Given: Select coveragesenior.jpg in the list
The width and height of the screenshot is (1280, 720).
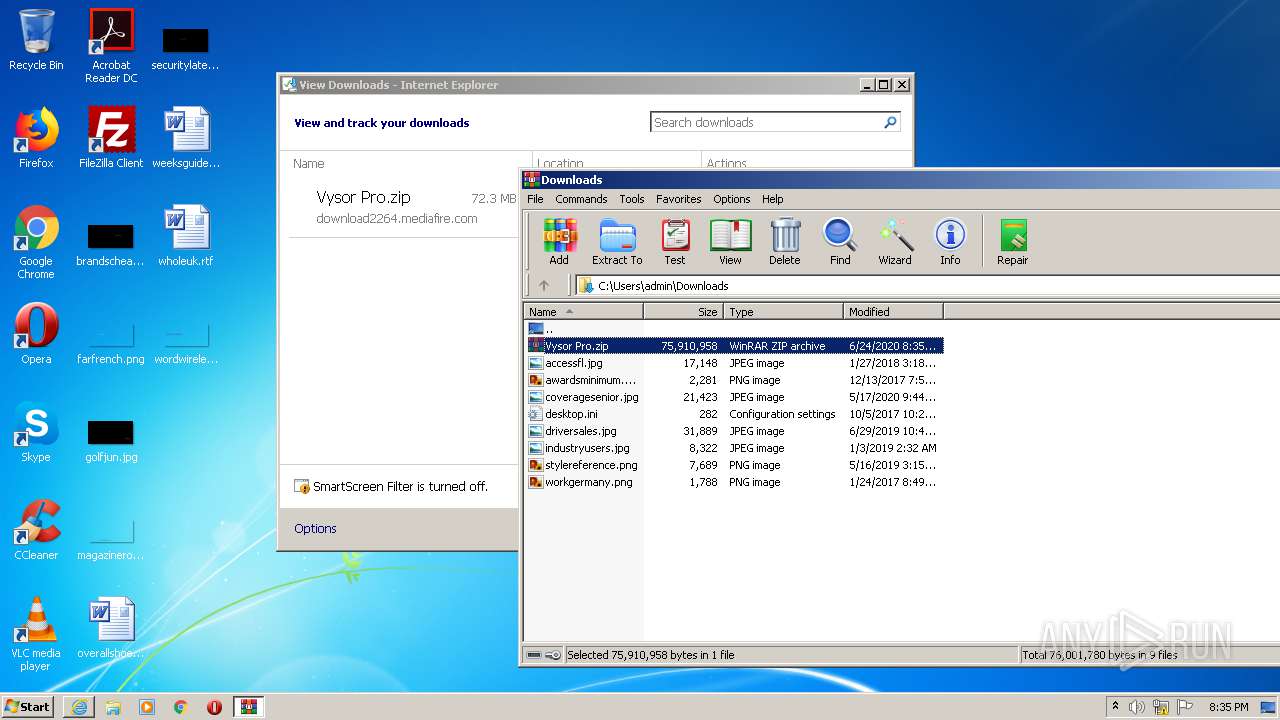Looking at the screenshot, I should (733, 397).
